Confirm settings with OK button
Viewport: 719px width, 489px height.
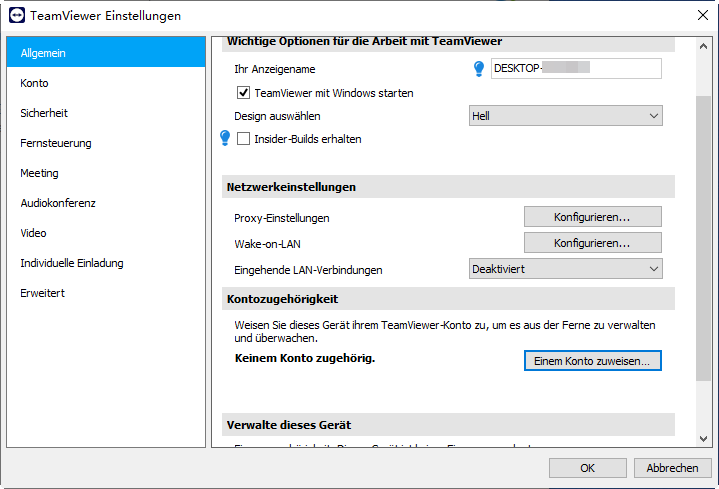(x=587, y=468)
